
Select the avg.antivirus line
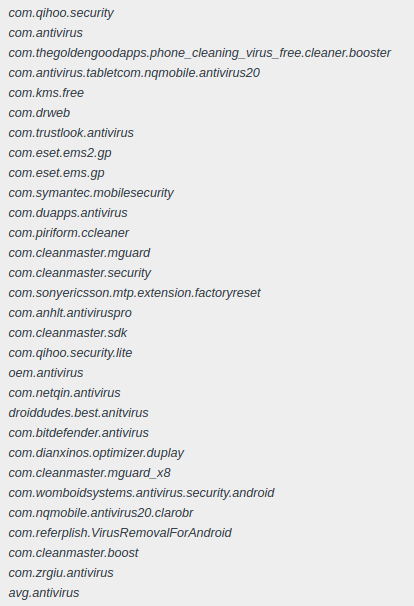[44, 593]
